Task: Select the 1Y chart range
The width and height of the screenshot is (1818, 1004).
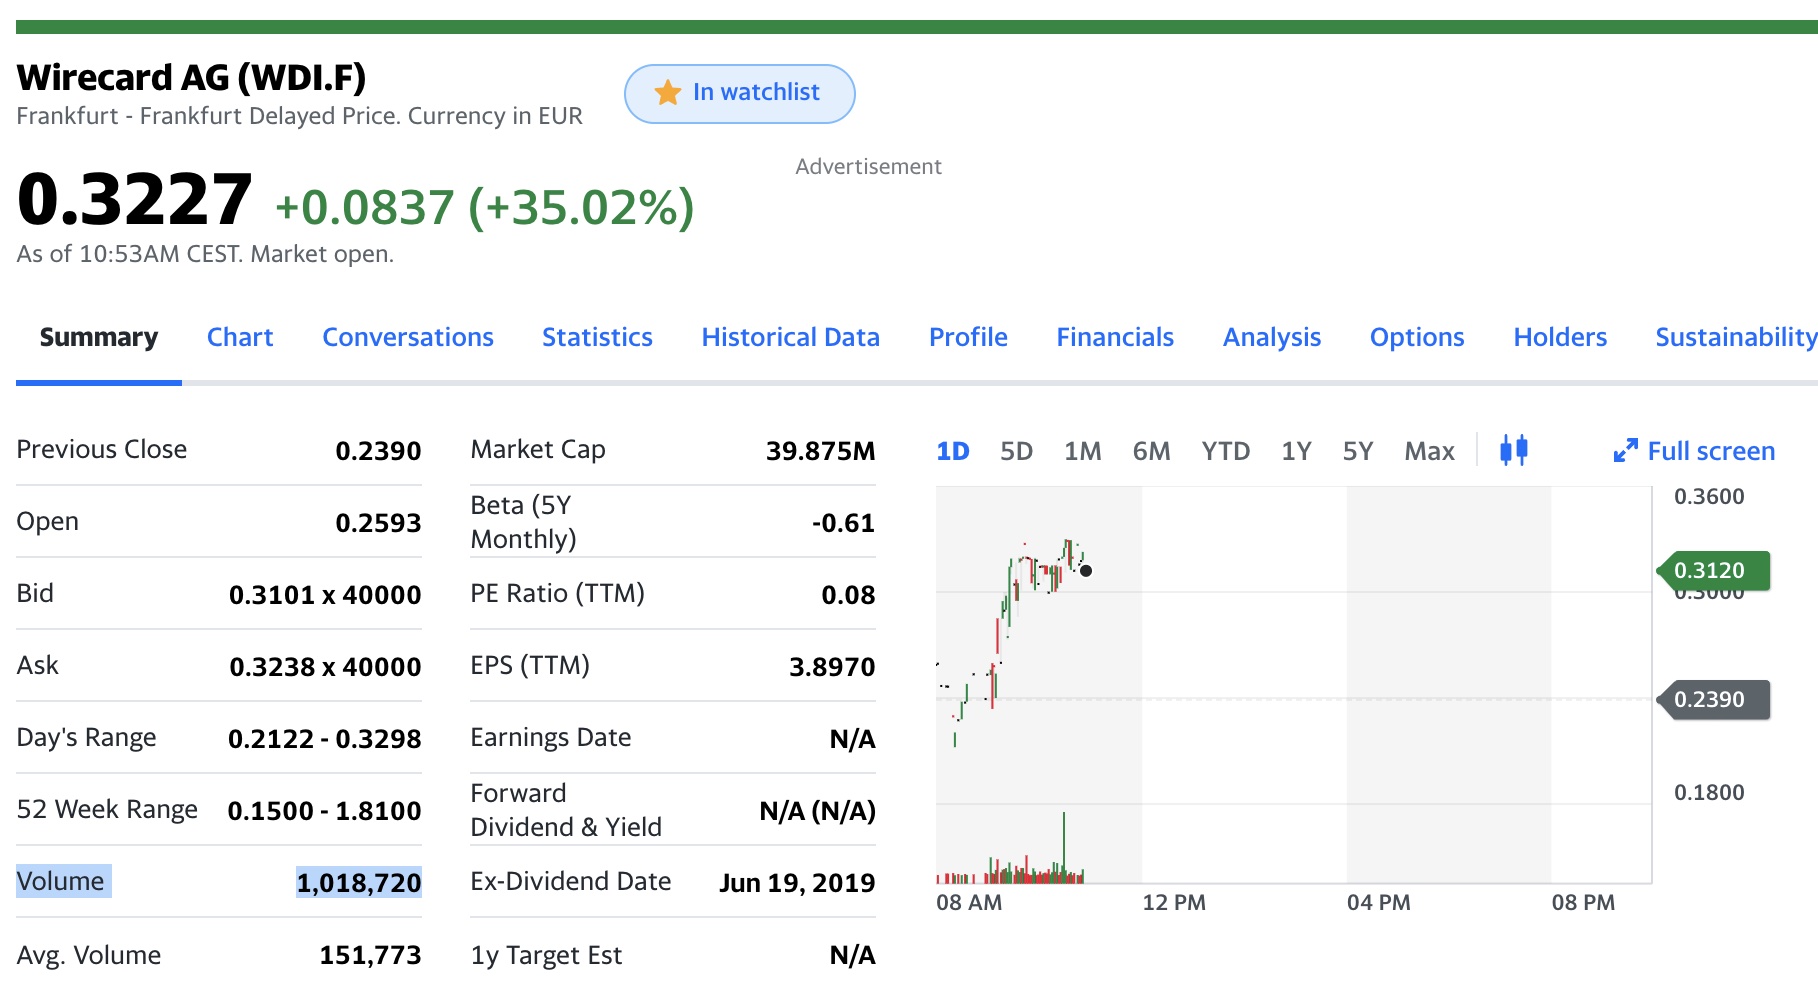Action: click(x=1297, y=451)
